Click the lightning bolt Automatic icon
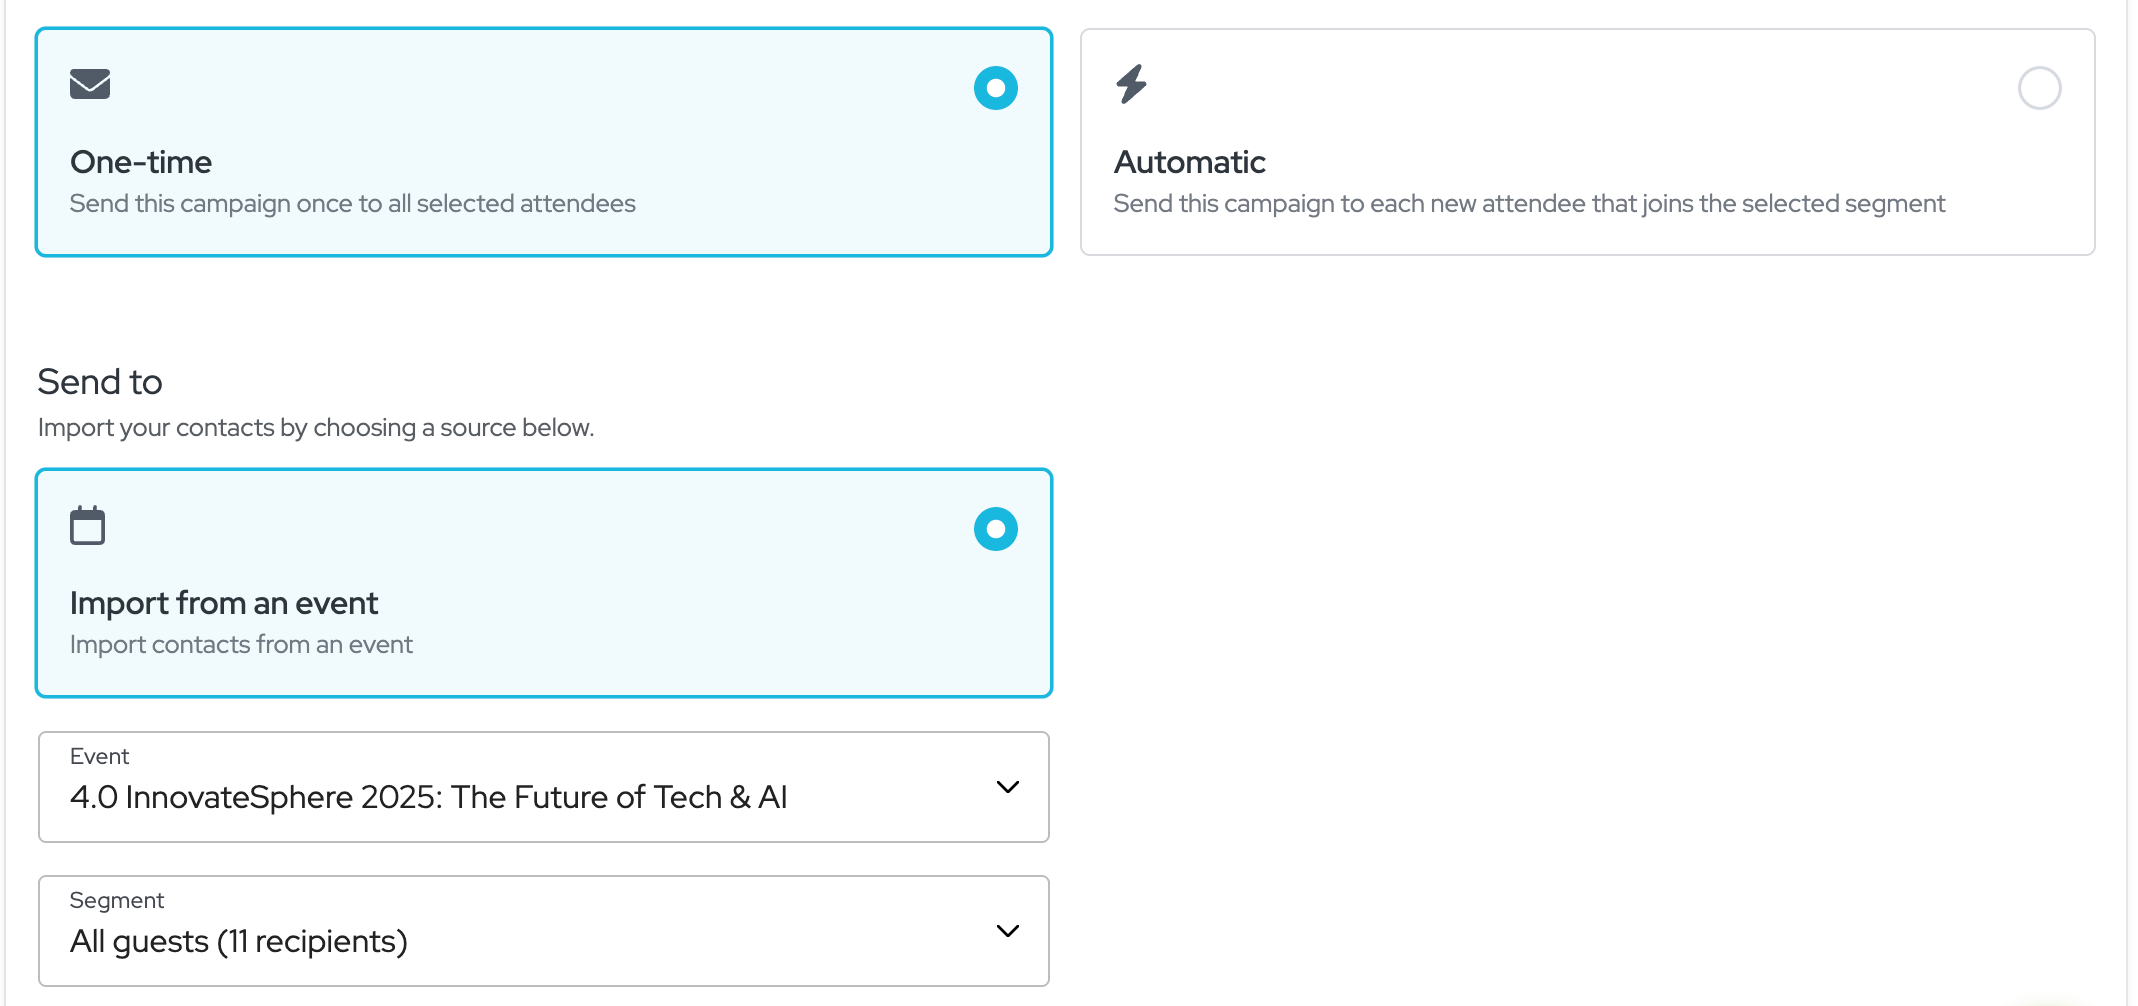Viewport: 2138px width, 1006px height. [x=1131, y=84]
